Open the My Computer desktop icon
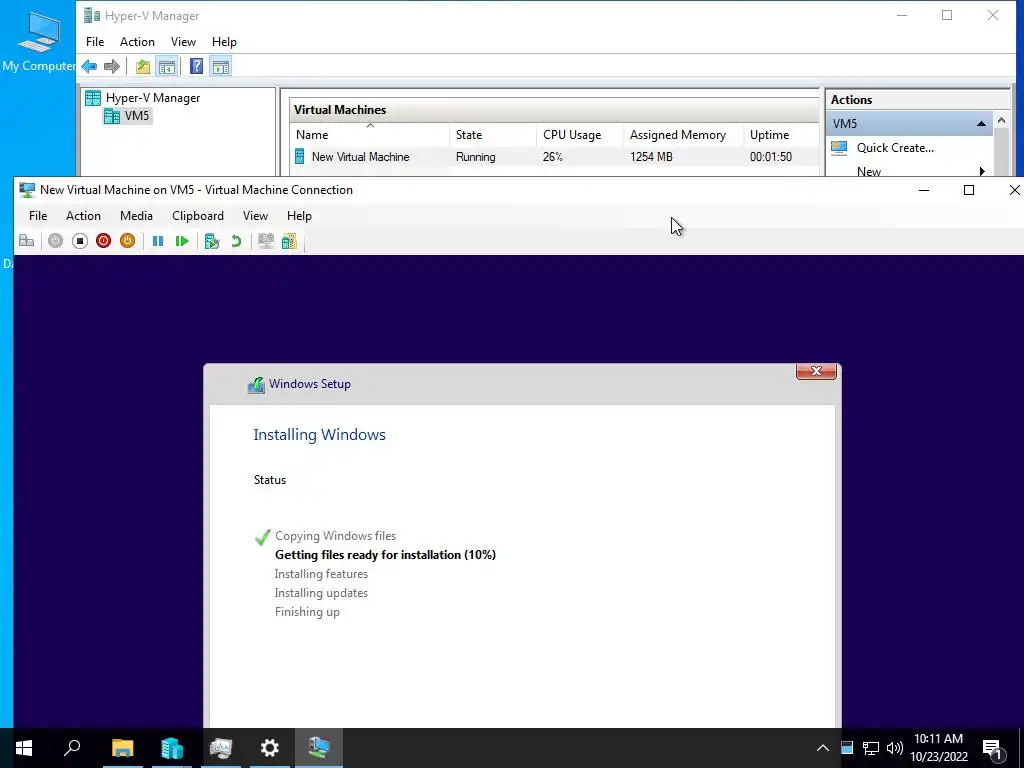Image resolution: width=1024 pixels, height=768 pixels. (x=39, y=40)
